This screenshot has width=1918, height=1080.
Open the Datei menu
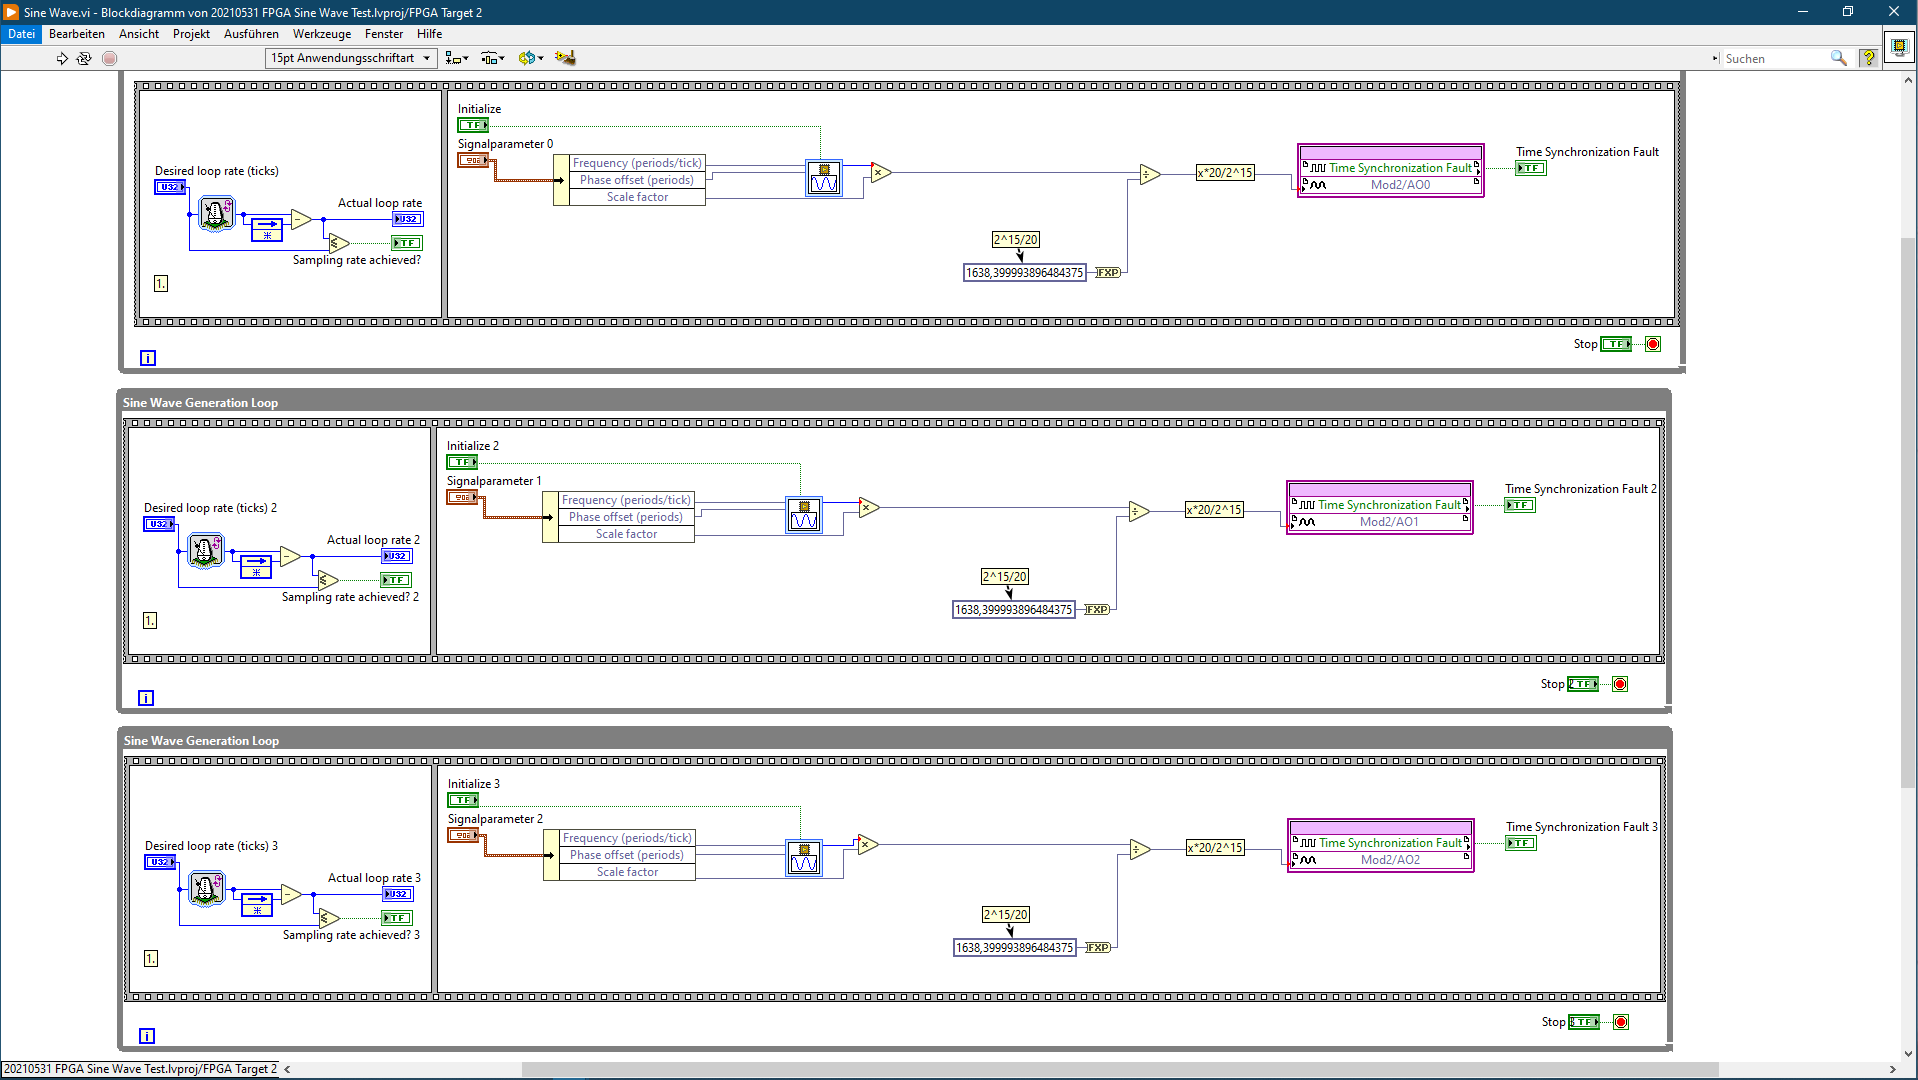21,34
